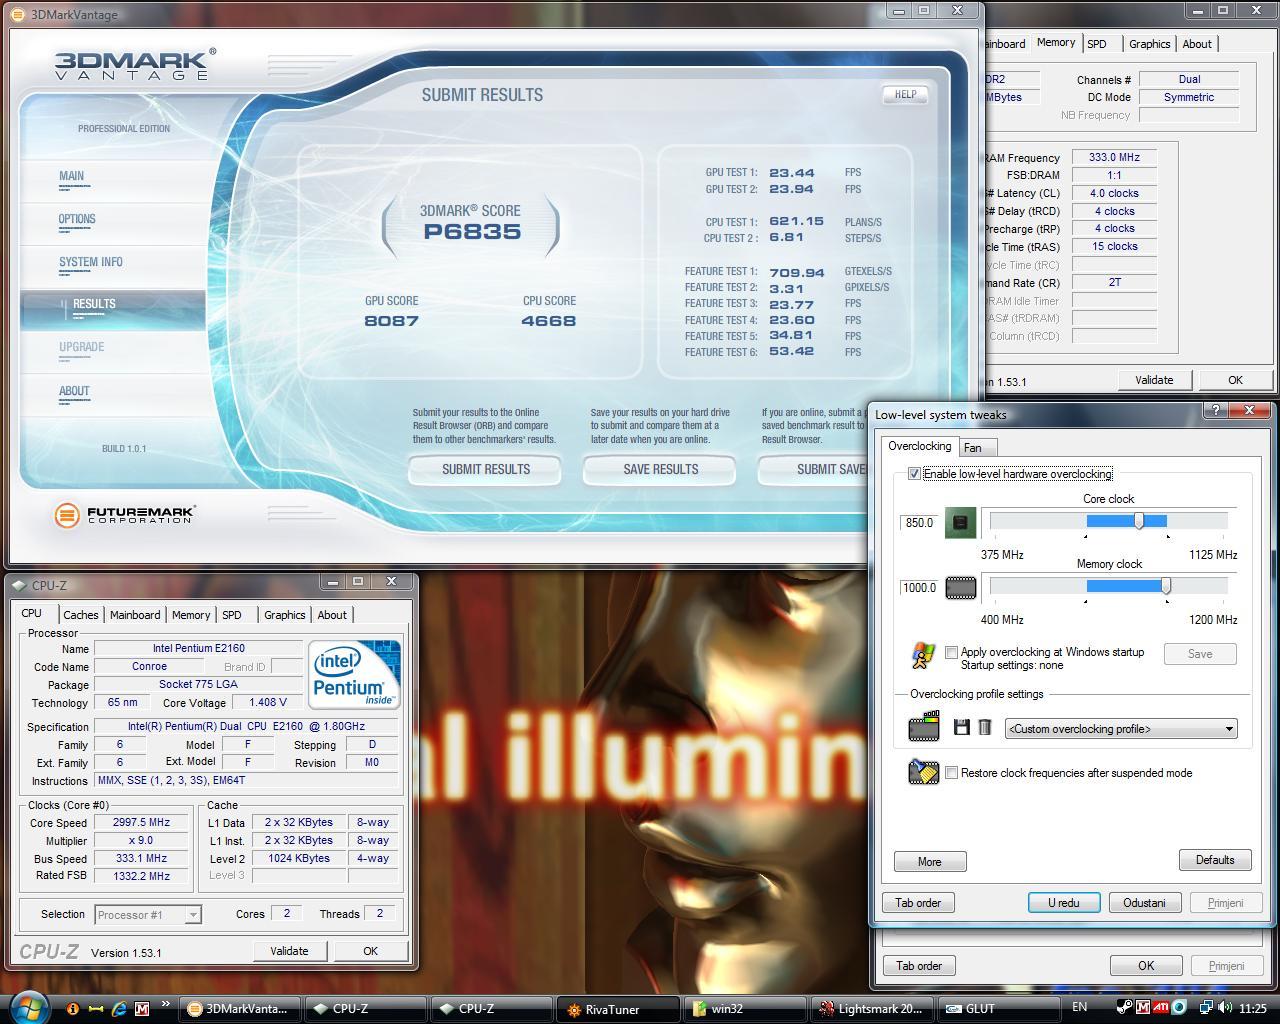Screen dimensions: 1280x1024
Task: Switch to RivaTuner taskbar button
Action: (x=616, y=1009)
